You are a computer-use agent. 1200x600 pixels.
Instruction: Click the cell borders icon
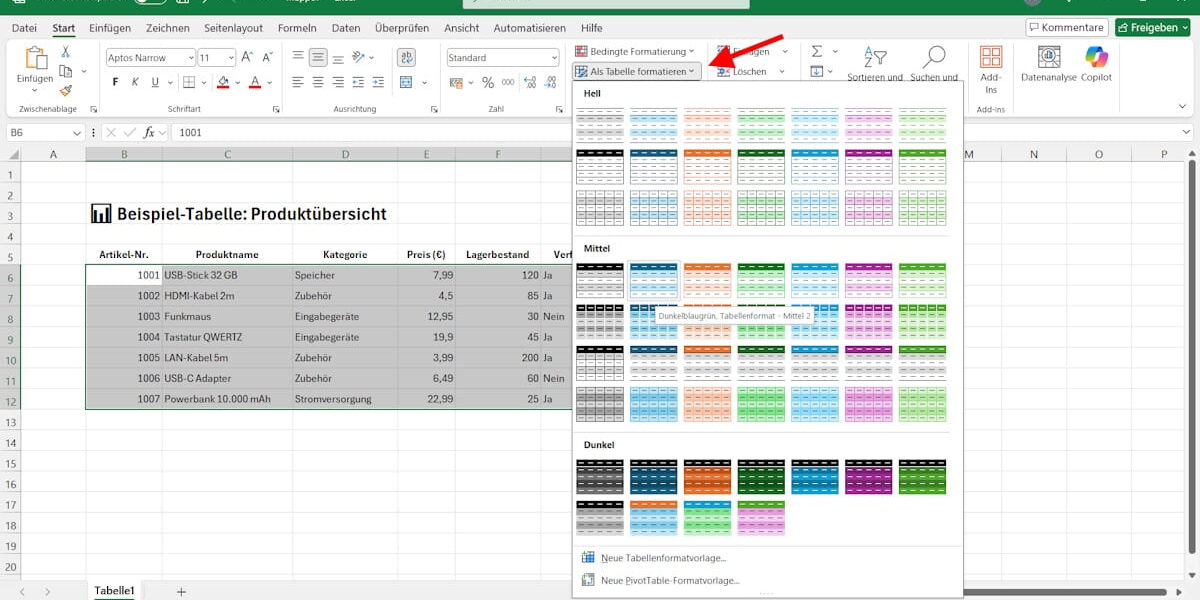point(188,82)
